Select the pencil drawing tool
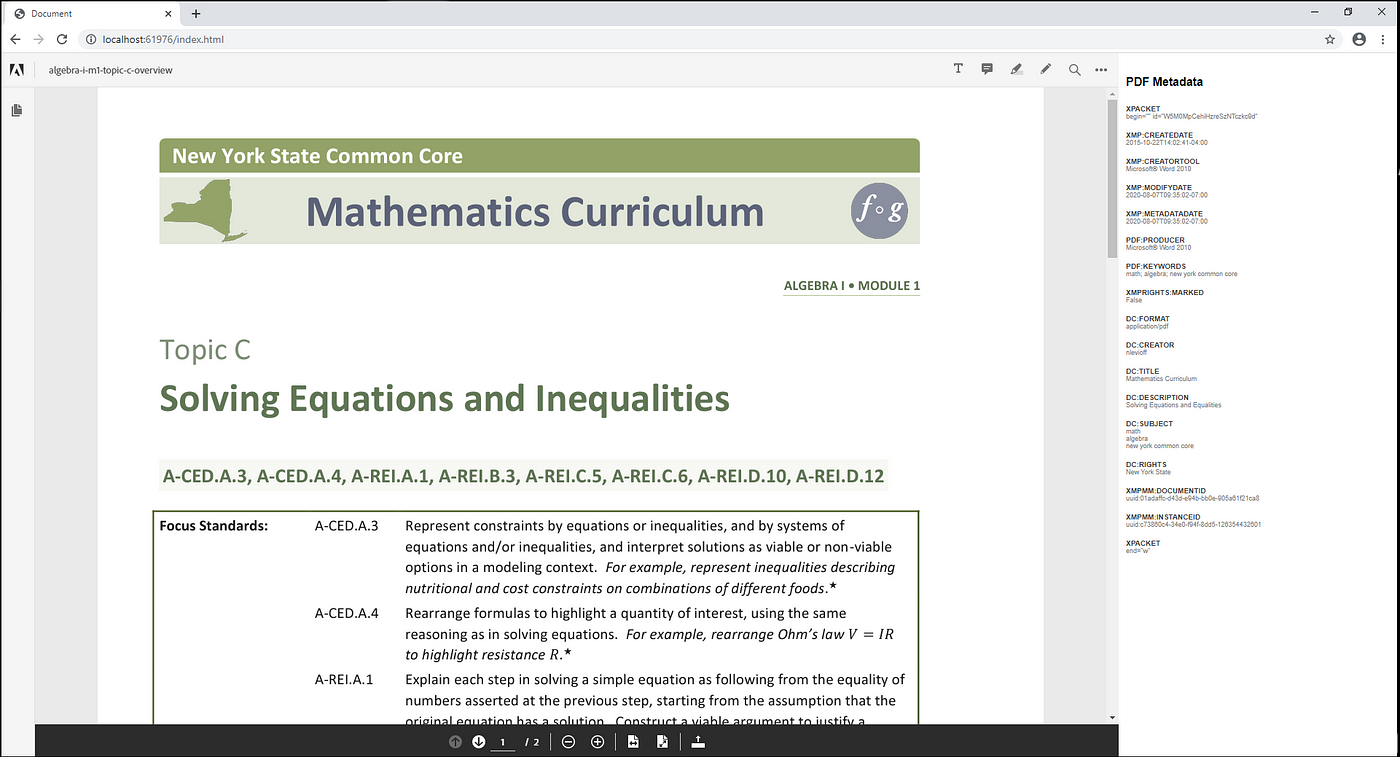The image size is (1400, 757). [x=1046, y=69]
